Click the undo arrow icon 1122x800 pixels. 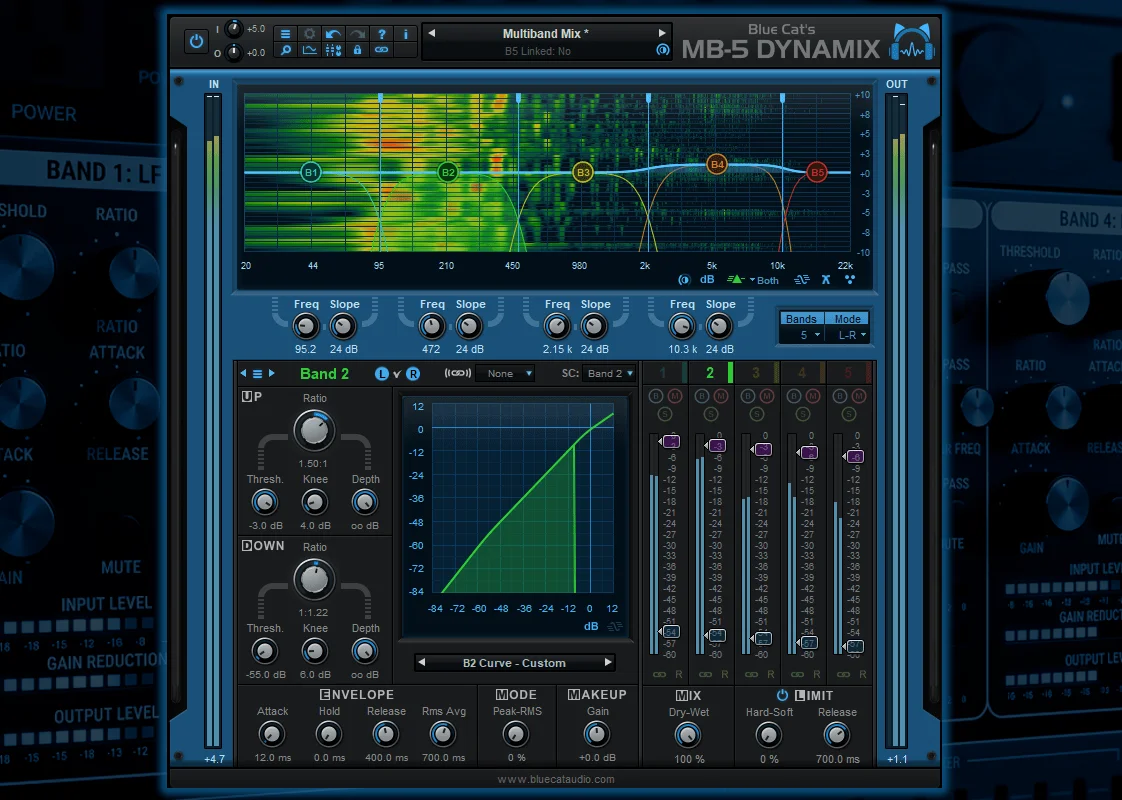[333, 34]
